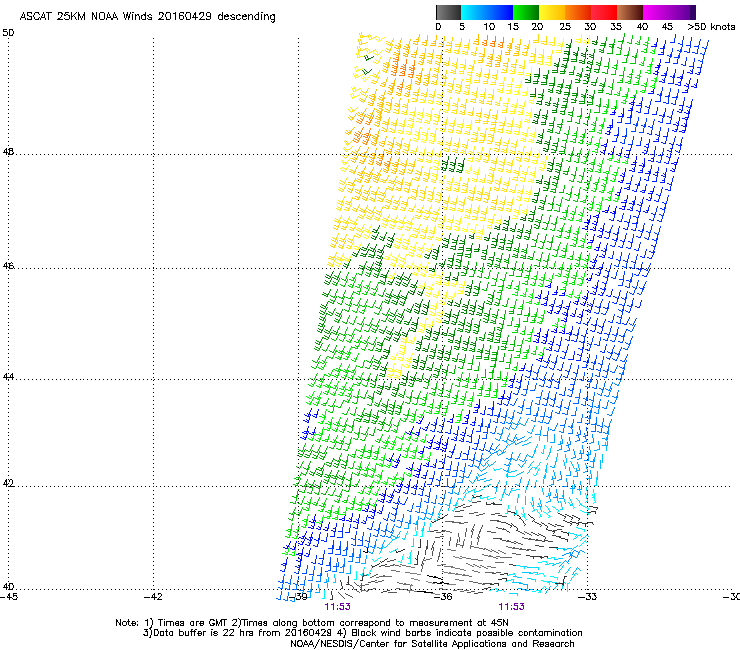Click the red 30-35 knots legend swatch
The image size is (740, 650).
(x=604, y=12)
